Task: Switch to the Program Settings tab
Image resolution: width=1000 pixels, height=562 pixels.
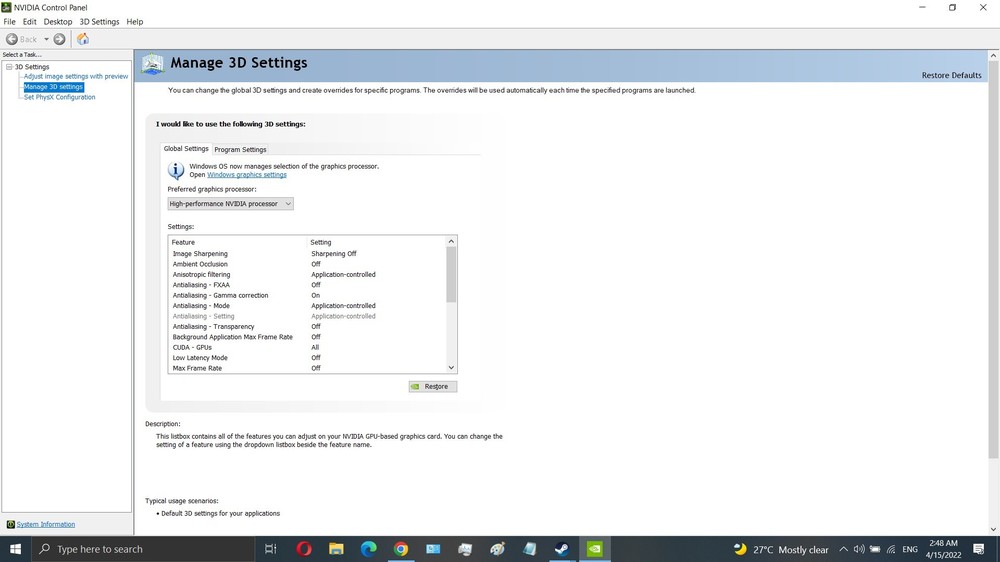Action: pyautogui.click(x=240, y=149)
